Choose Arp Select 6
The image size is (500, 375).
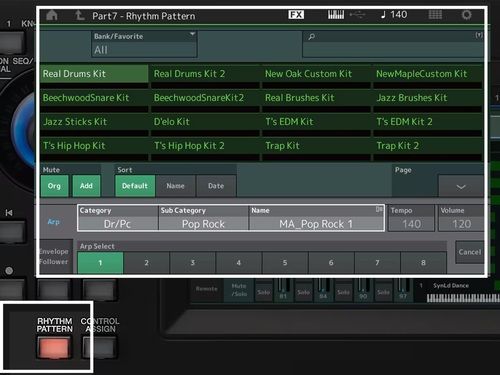pyautogui.click(x=331, y=263)
